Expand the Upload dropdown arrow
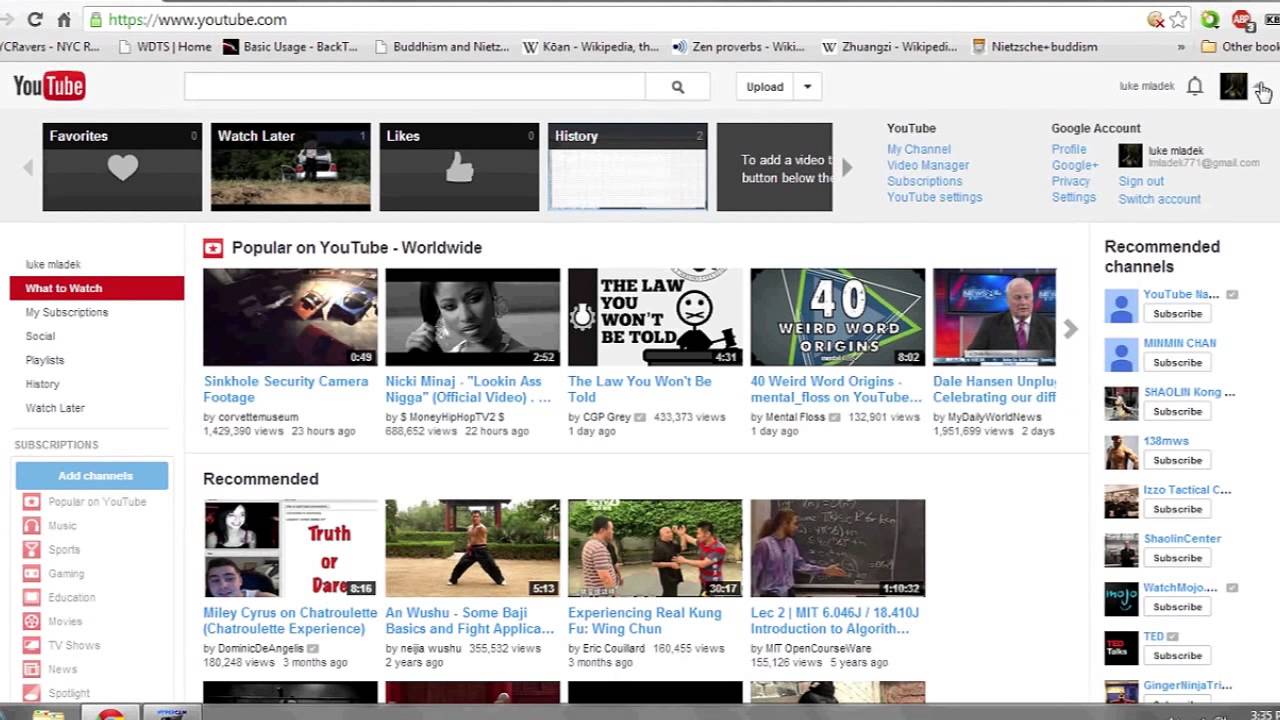Screen dimensions: 1280x720 [x=807, y=87]
